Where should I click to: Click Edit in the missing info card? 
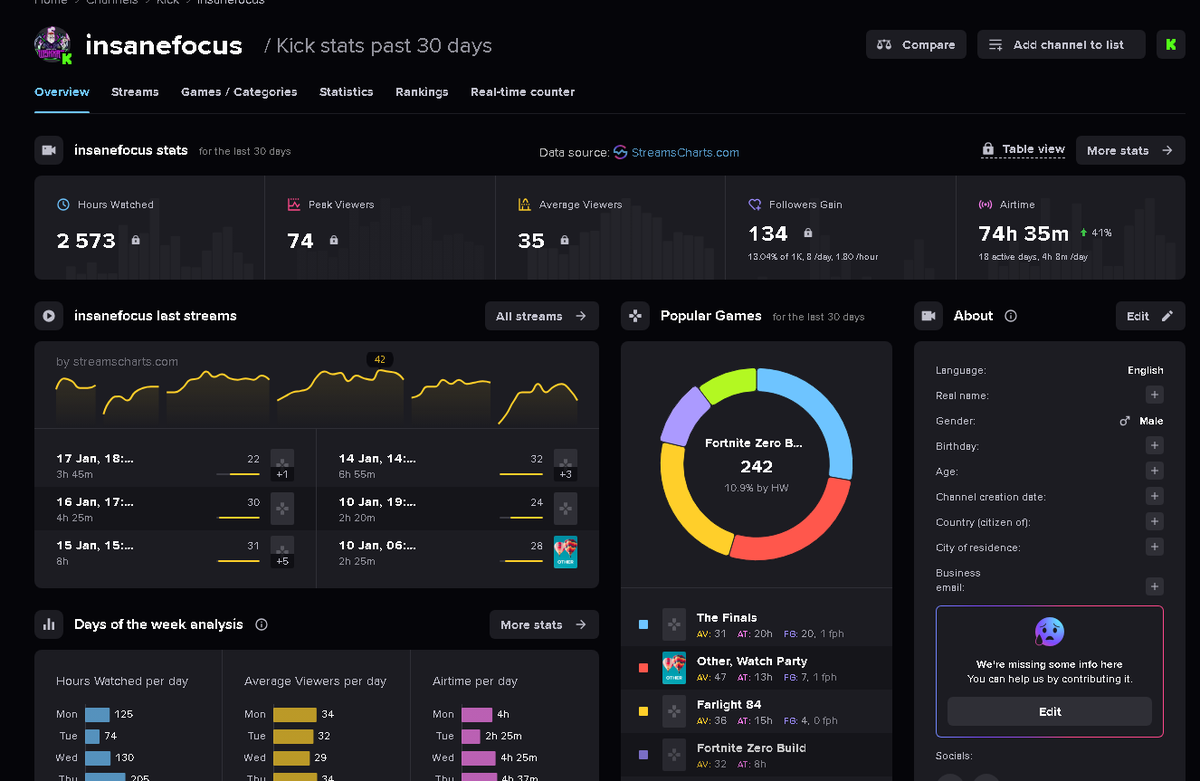click(x=1049, y=712)
